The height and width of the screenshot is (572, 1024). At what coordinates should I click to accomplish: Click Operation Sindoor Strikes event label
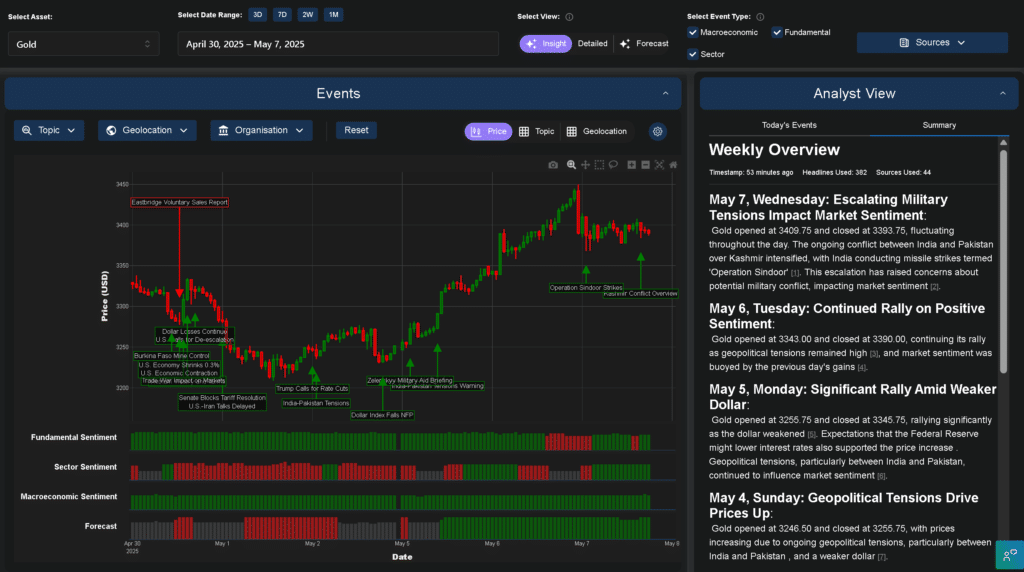(586, 287)
